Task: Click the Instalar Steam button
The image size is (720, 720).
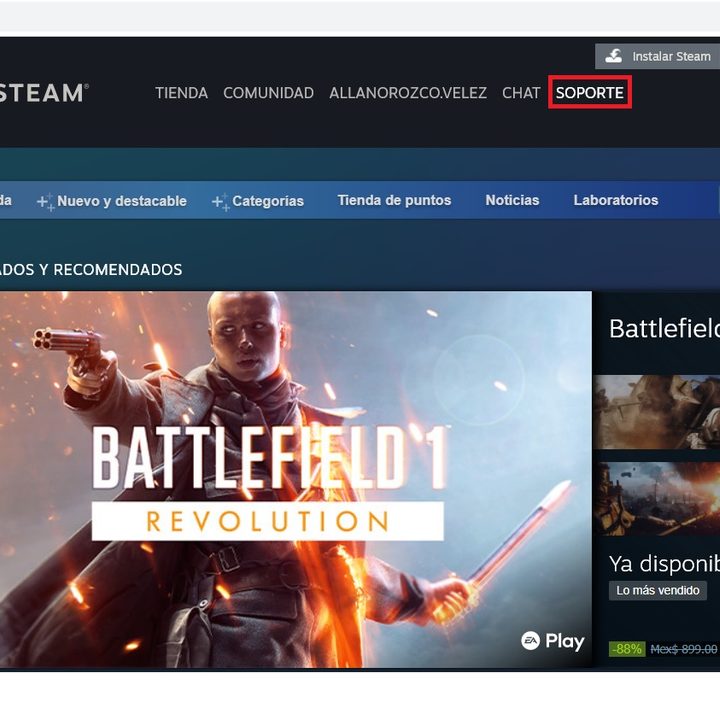Action: coord(658,56)
